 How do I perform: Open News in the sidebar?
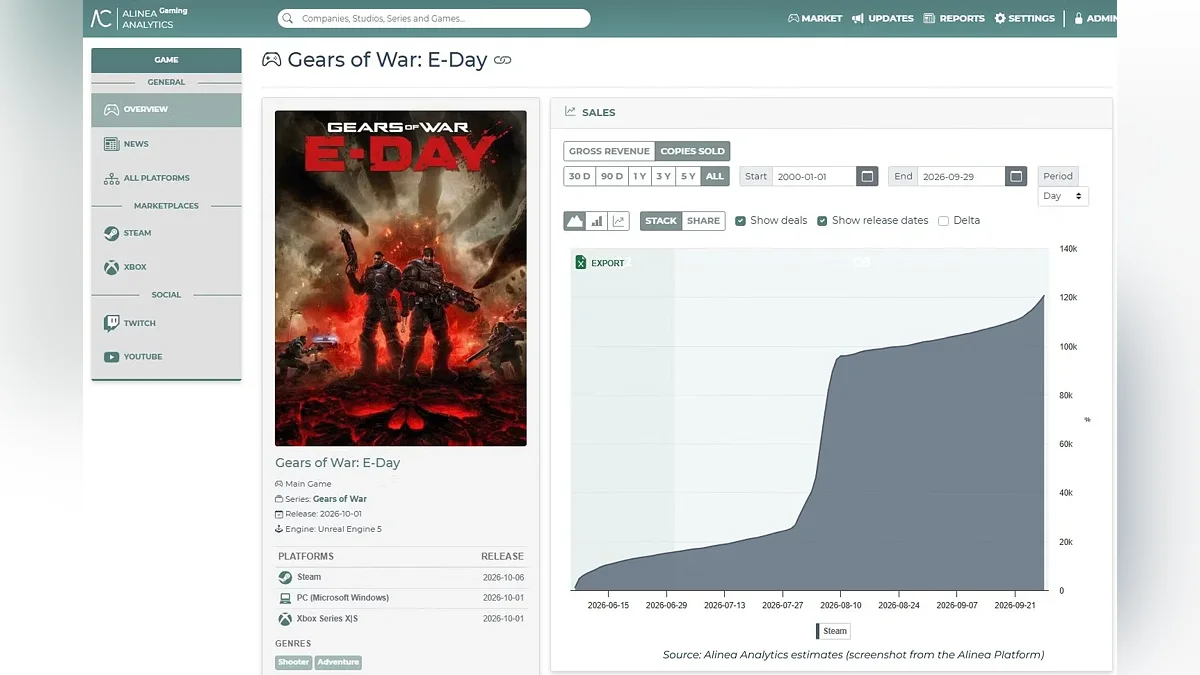click(166, 144)
